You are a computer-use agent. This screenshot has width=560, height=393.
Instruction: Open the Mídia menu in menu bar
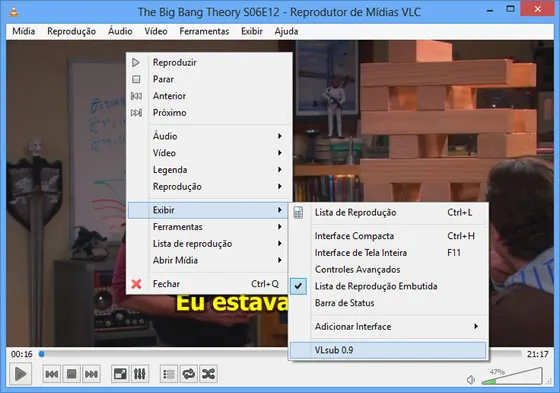(x=24, y=31)
